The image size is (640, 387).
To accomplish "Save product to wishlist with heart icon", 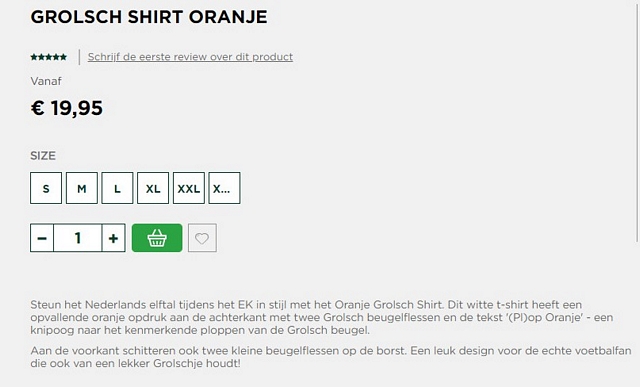I will (202, 238).
